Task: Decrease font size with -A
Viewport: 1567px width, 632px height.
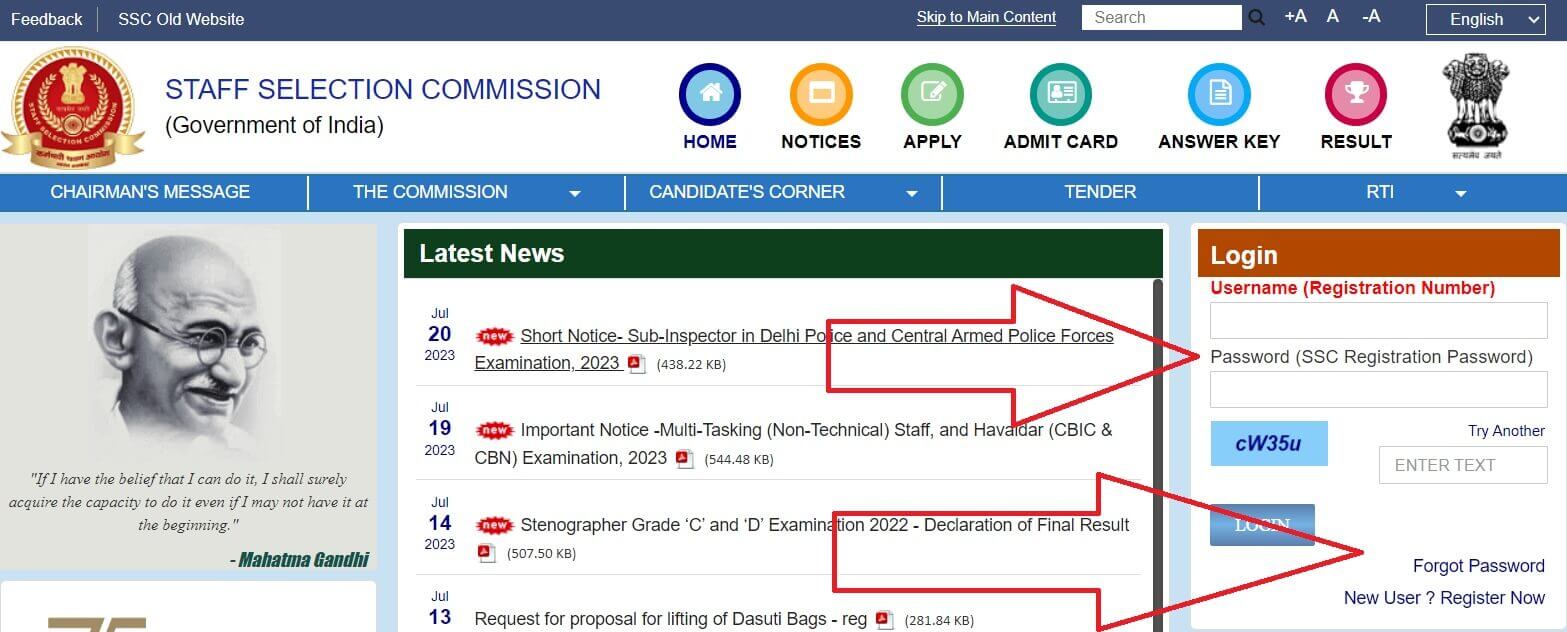Action: coord(1370,16)
